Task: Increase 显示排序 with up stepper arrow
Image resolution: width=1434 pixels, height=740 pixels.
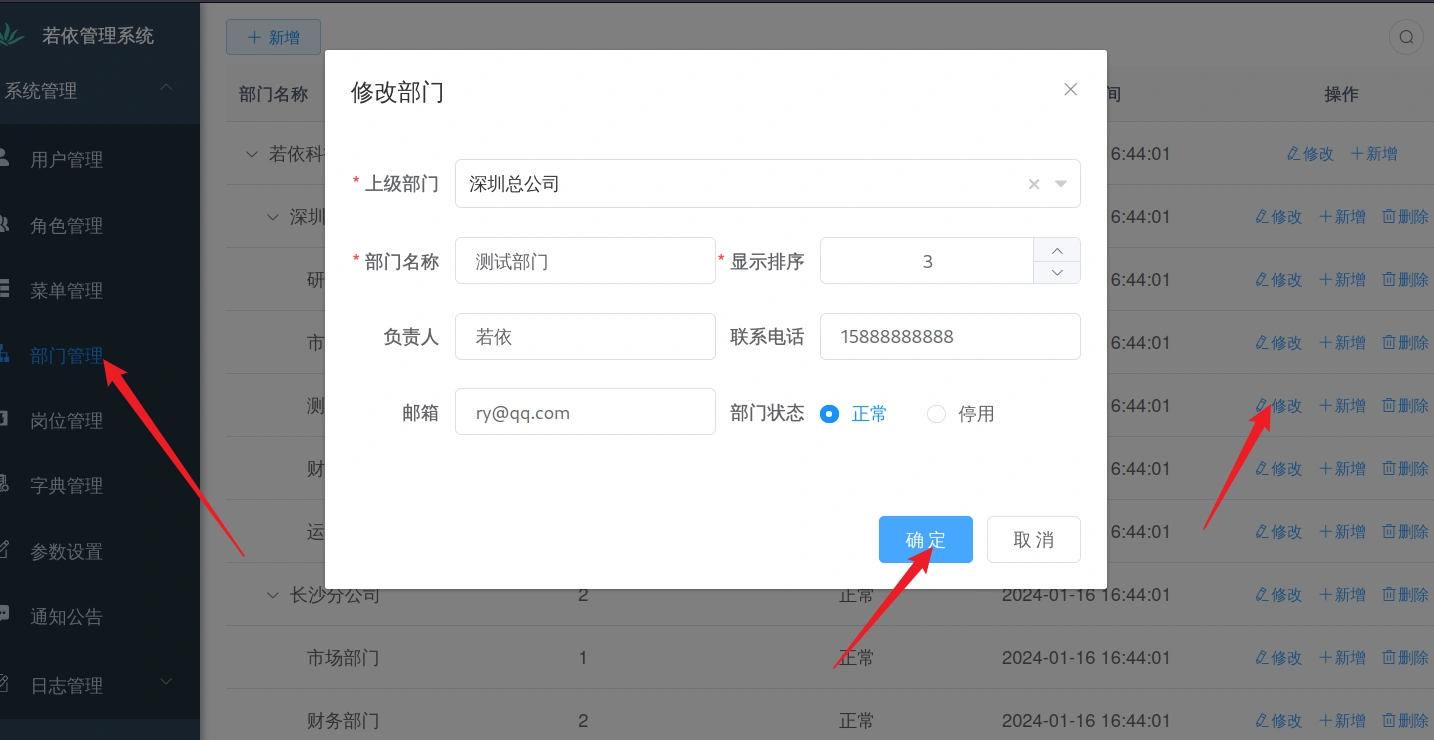Action: coord(1057,250)
